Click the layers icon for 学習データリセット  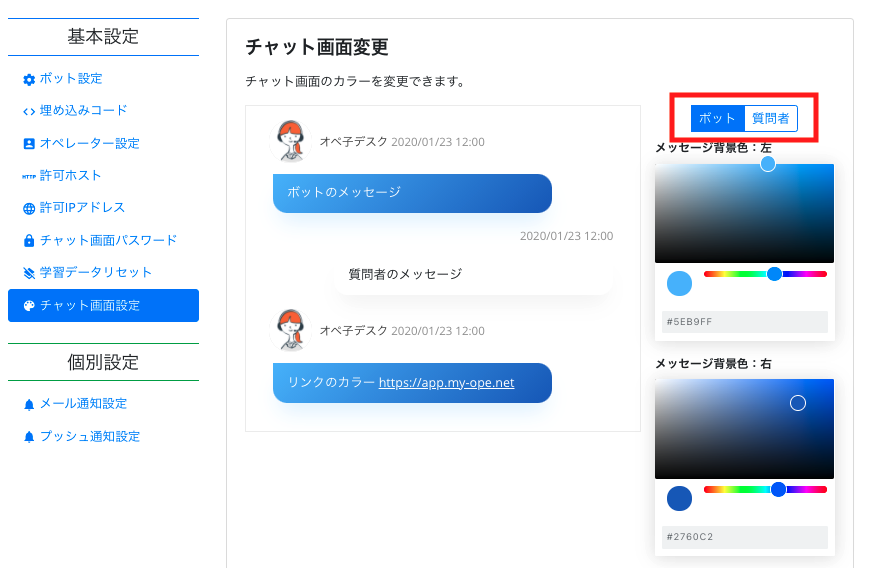pyautogui.click(x=29, y=273)
